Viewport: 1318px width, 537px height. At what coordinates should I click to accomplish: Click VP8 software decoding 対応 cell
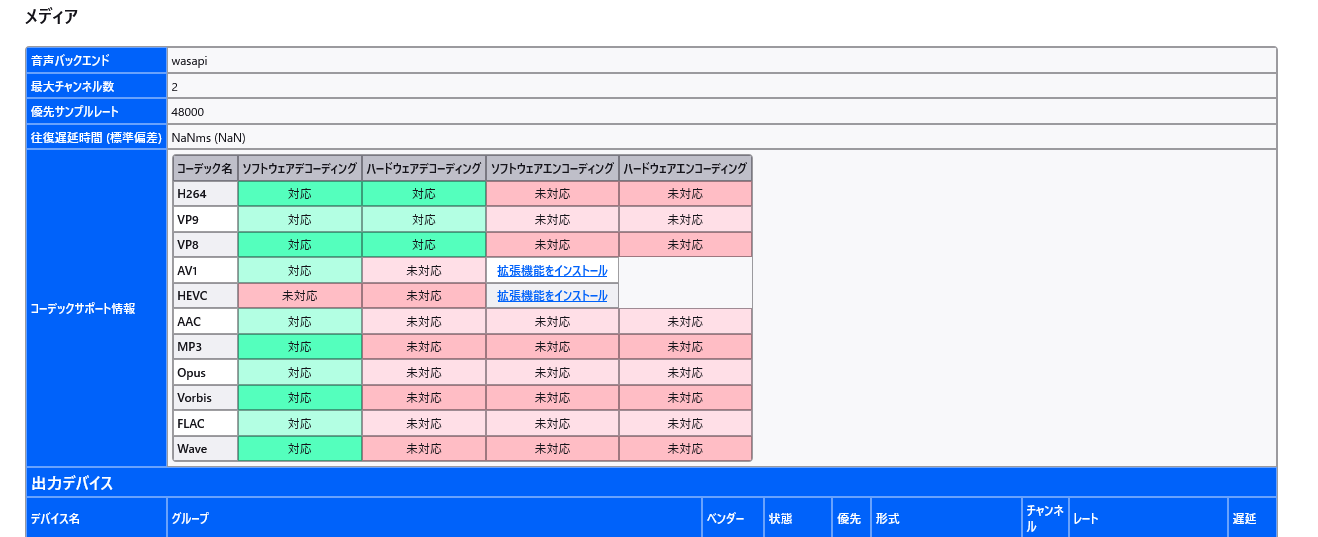pyautogui.click(x=300, y=245)
